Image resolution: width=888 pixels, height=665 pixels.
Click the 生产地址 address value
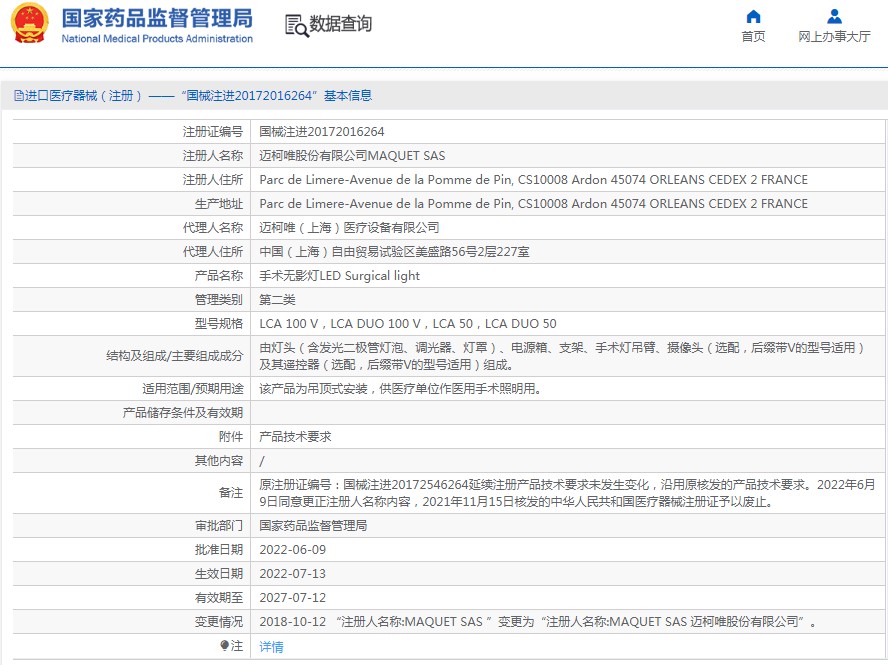[x=533, y=203]
